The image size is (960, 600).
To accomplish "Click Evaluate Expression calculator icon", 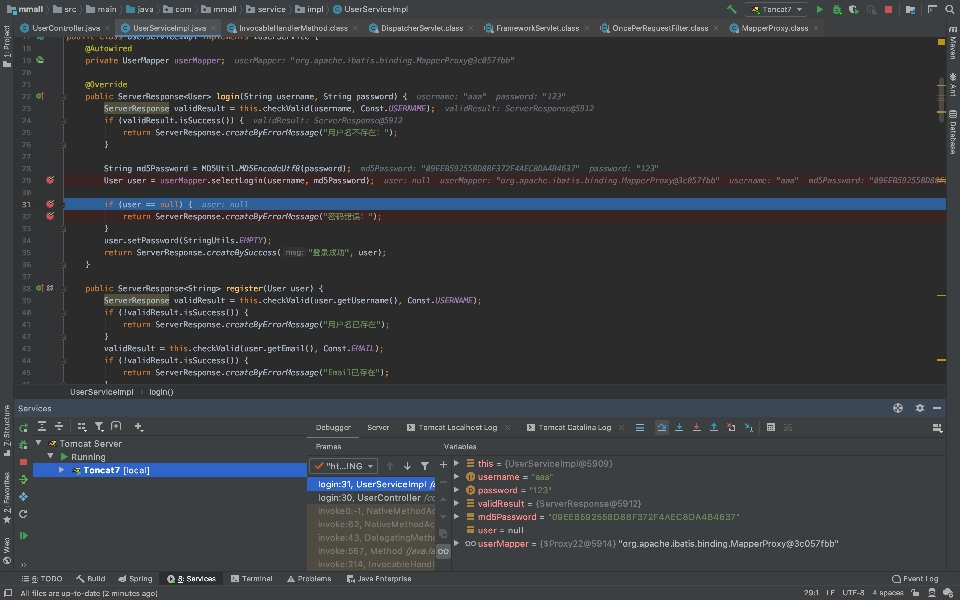I will [770, 427].
